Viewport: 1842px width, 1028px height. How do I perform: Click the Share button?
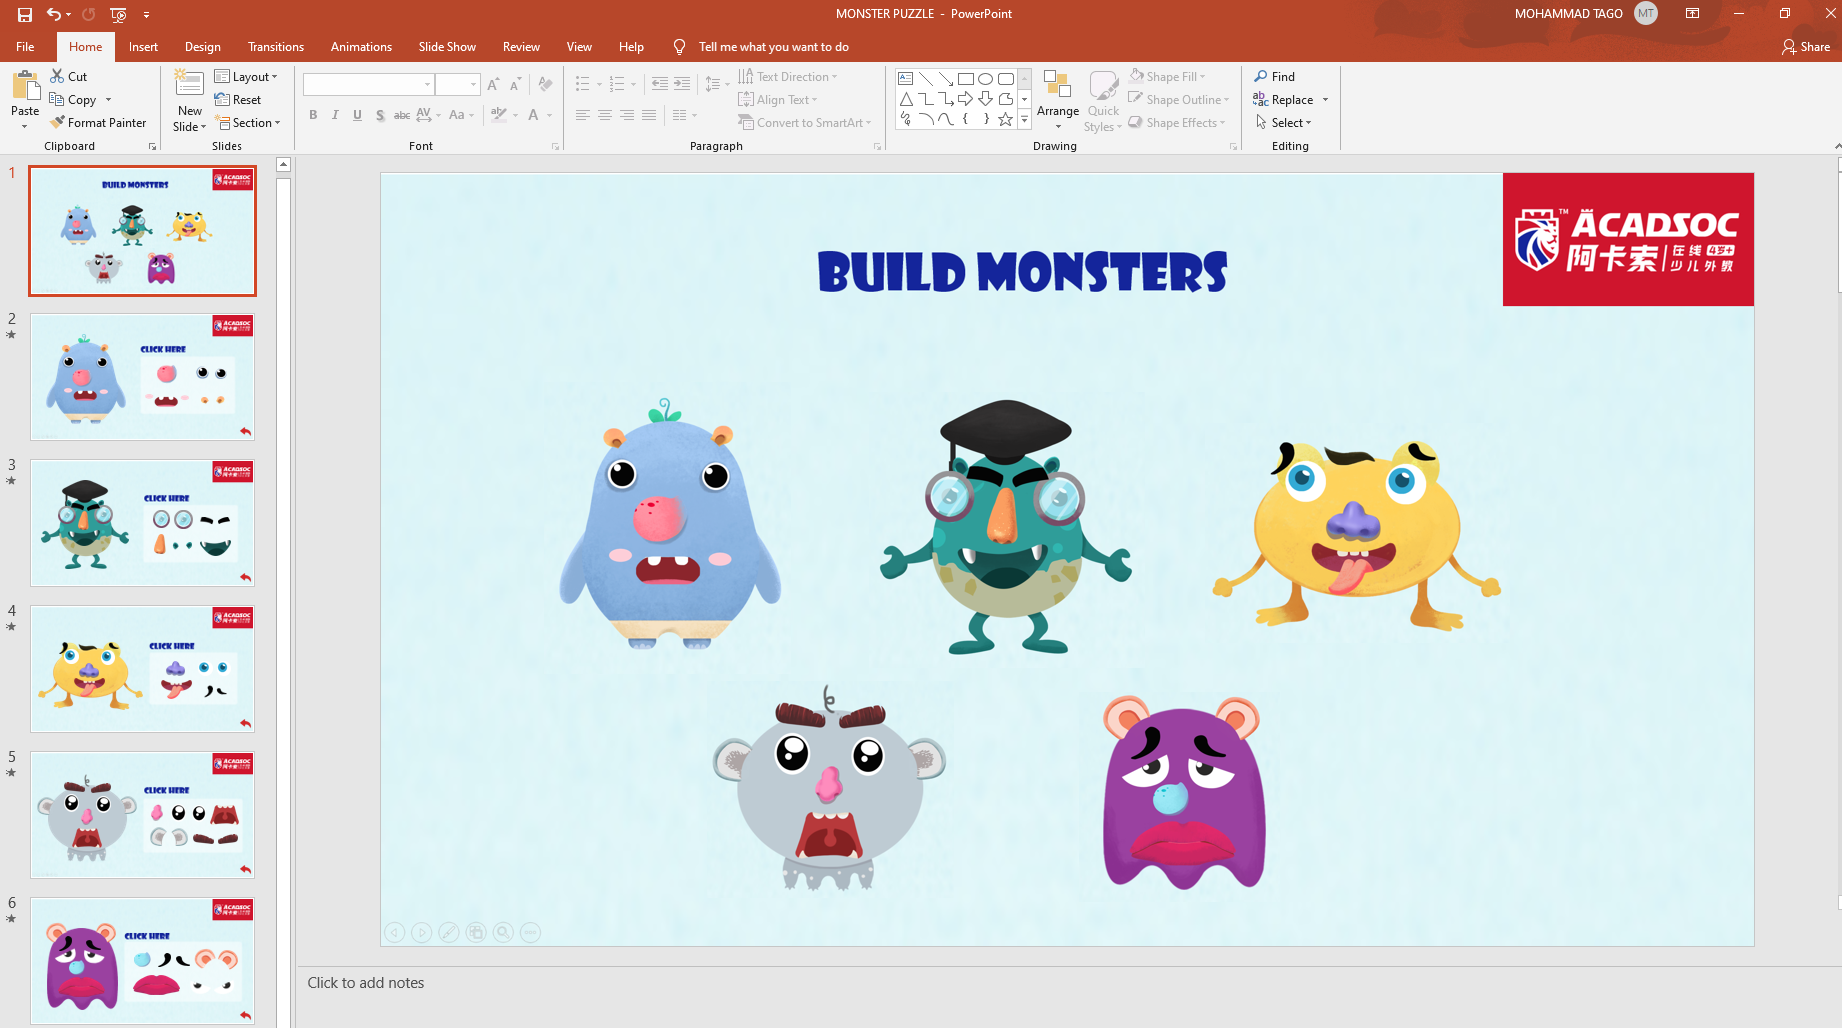pyautogui.click(x=1806, y=47)
